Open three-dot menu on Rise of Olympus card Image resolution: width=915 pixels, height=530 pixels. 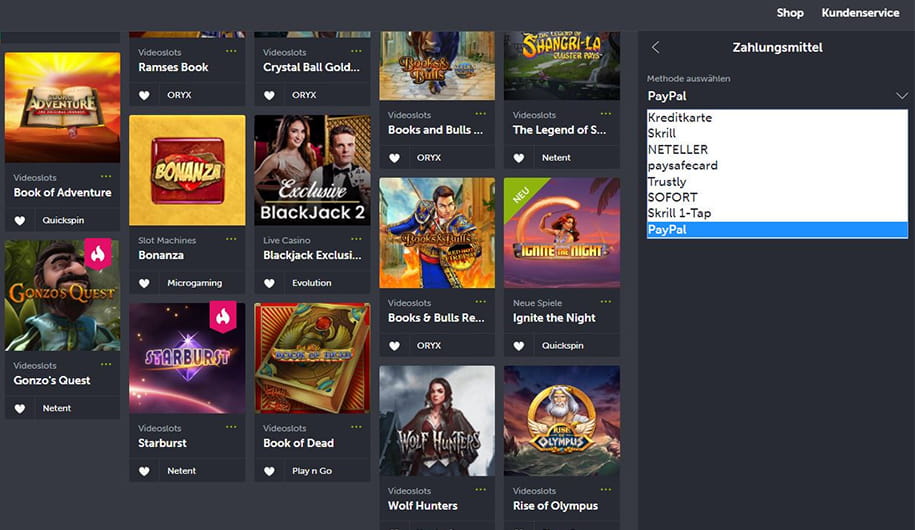606,490
